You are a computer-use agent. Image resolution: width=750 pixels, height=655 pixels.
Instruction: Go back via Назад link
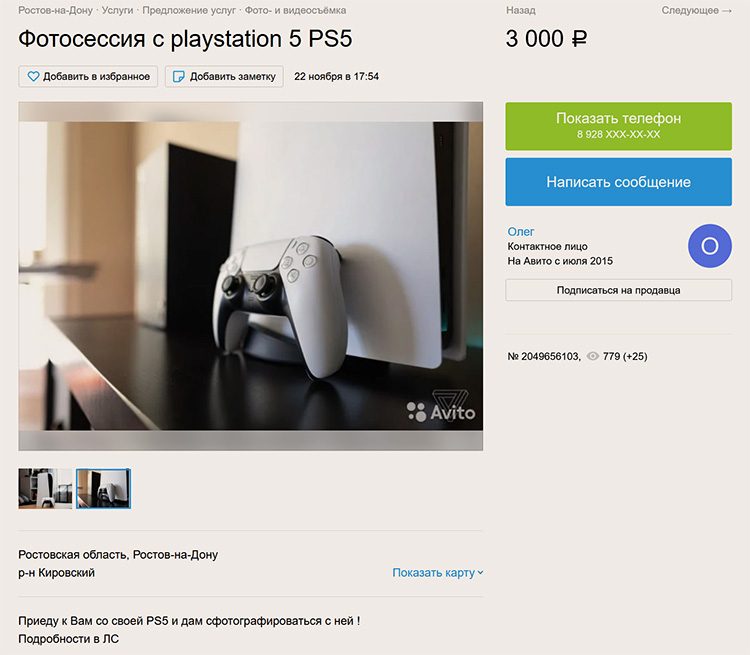[521, 10]
